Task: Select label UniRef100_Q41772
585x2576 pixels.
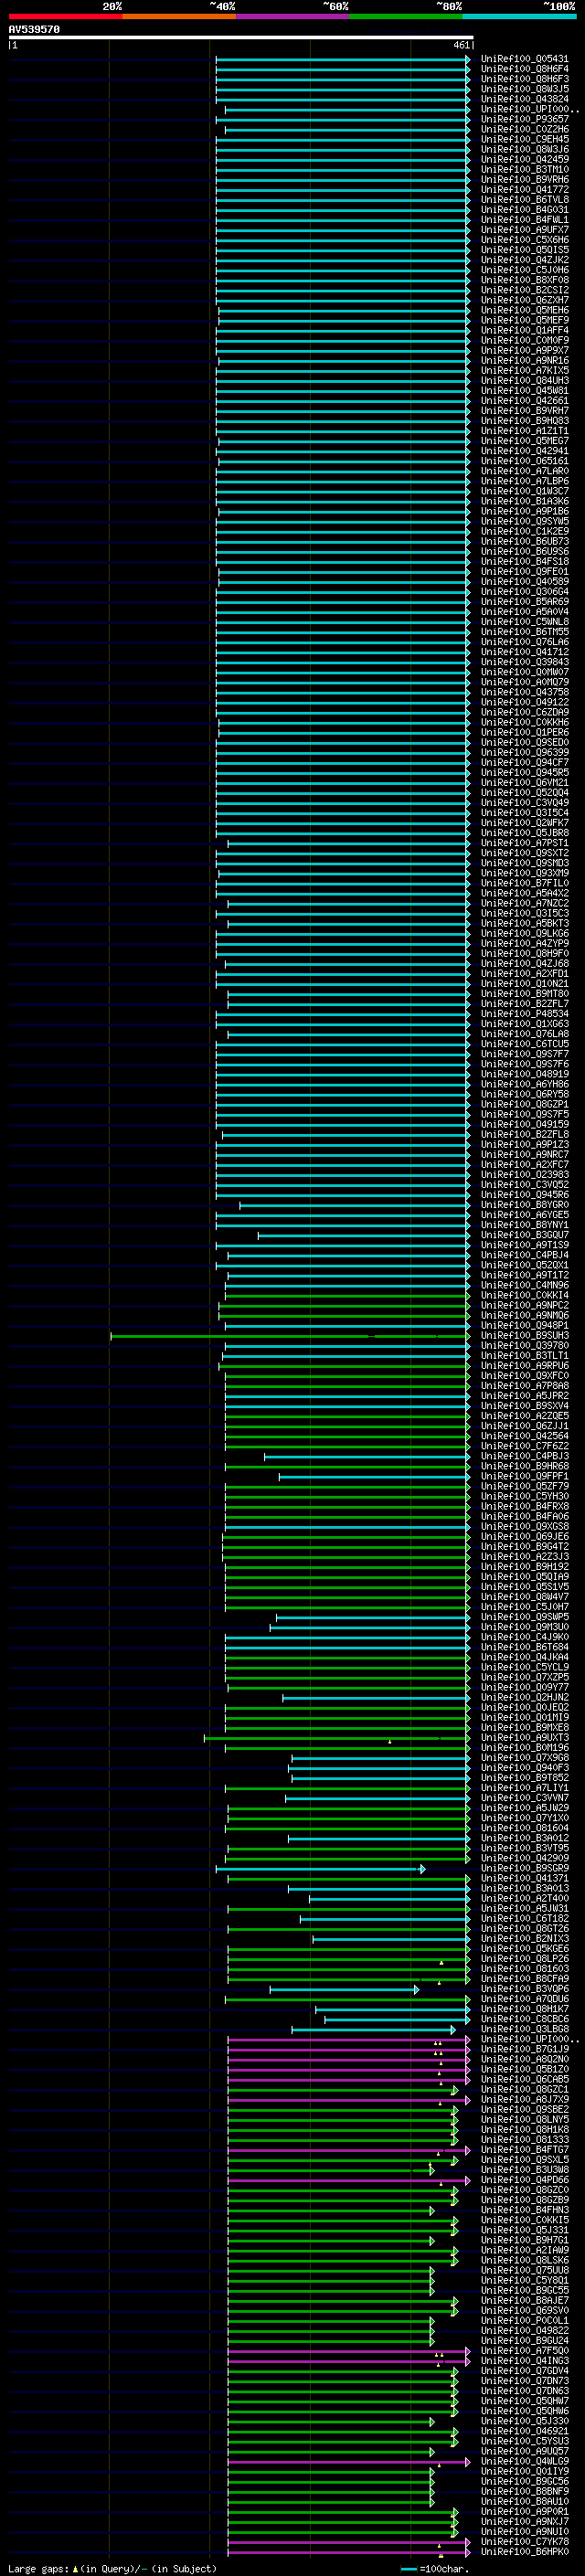Action: (524, 189)
